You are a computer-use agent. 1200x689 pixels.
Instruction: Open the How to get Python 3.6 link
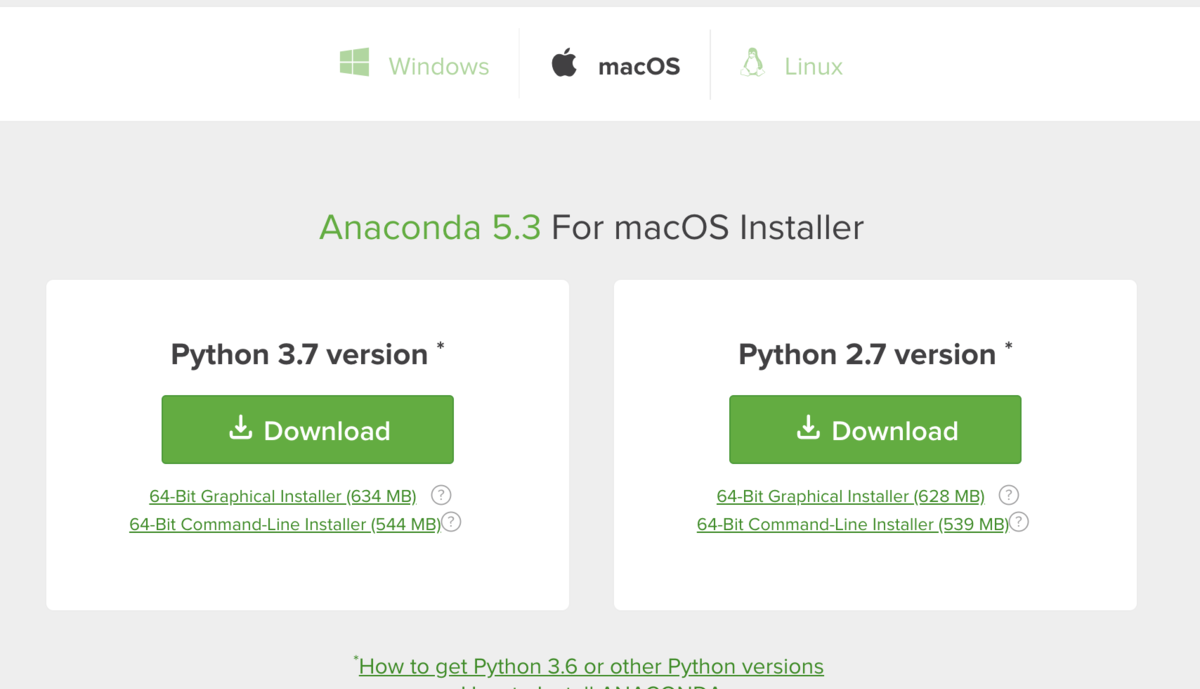(591, 666)
